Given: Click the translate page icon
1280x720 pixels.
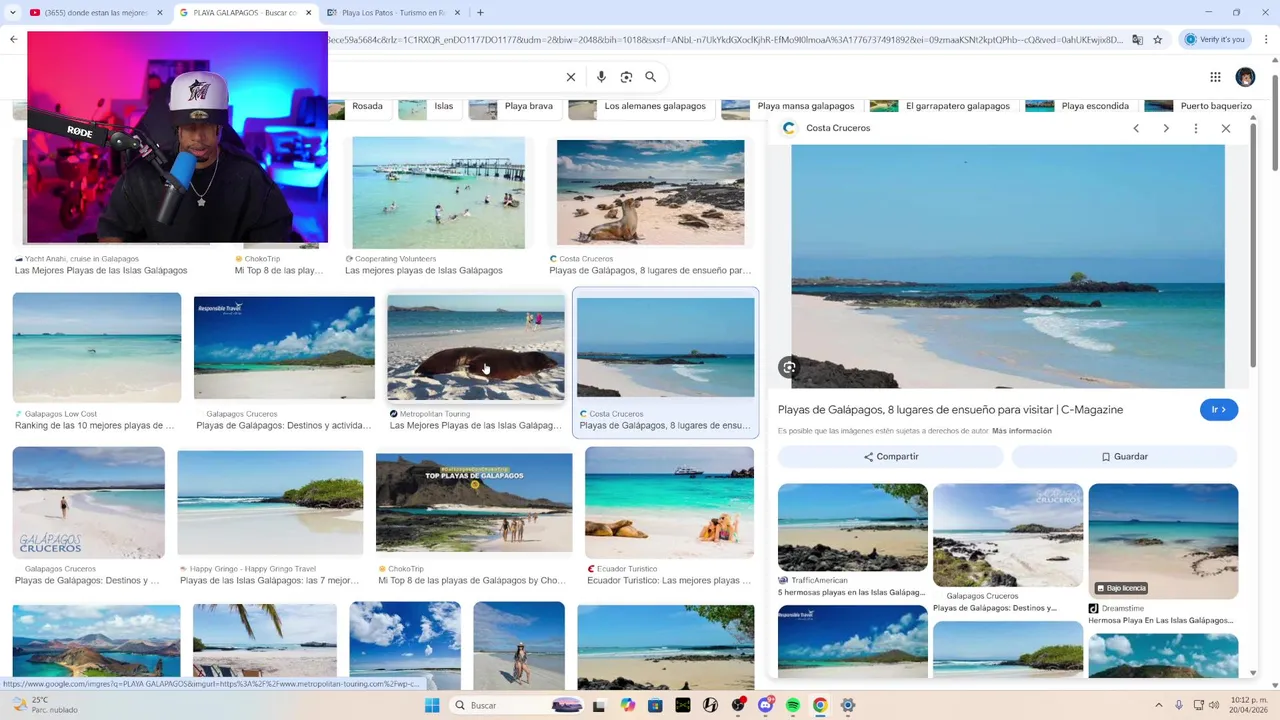Looking at the screenshot, I should tap(1137, 40).
